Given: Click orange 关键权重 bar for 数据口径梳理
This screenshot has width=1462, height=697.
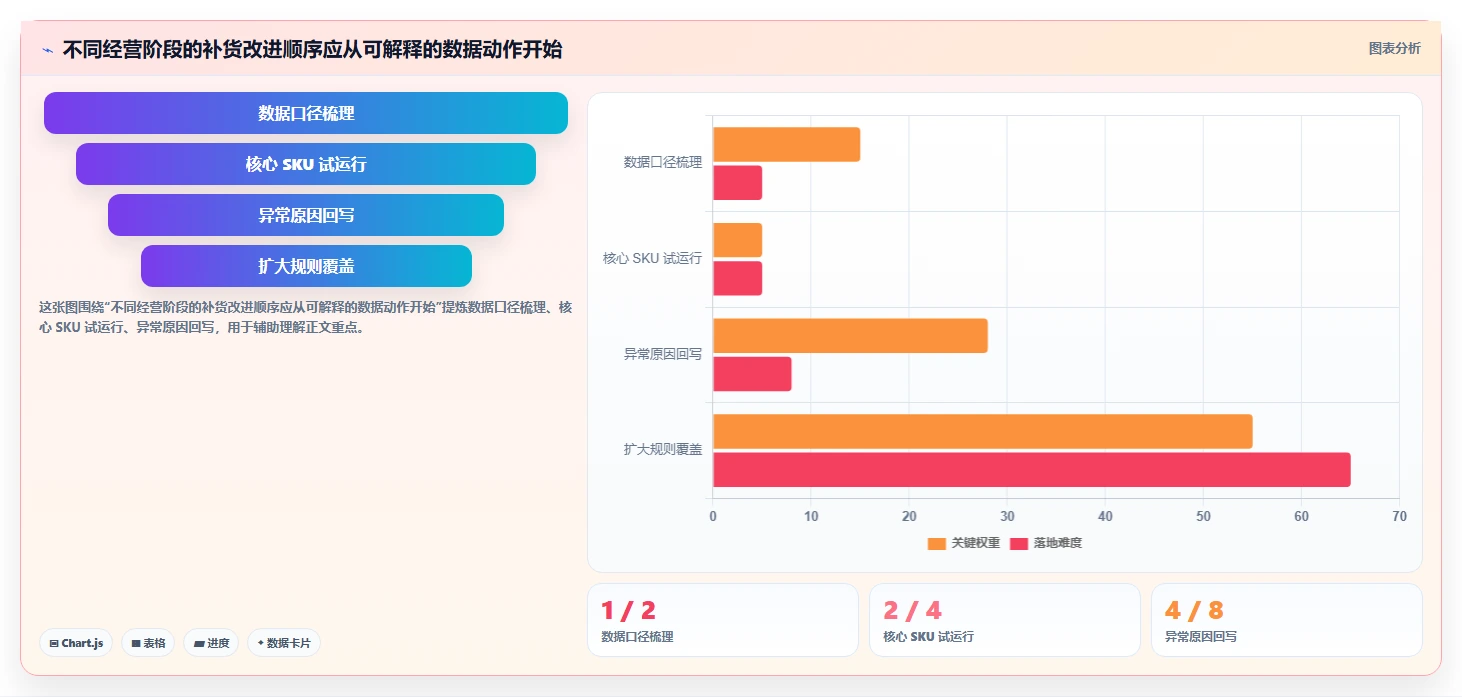Looking at the screenshot, I should (786, 144).
